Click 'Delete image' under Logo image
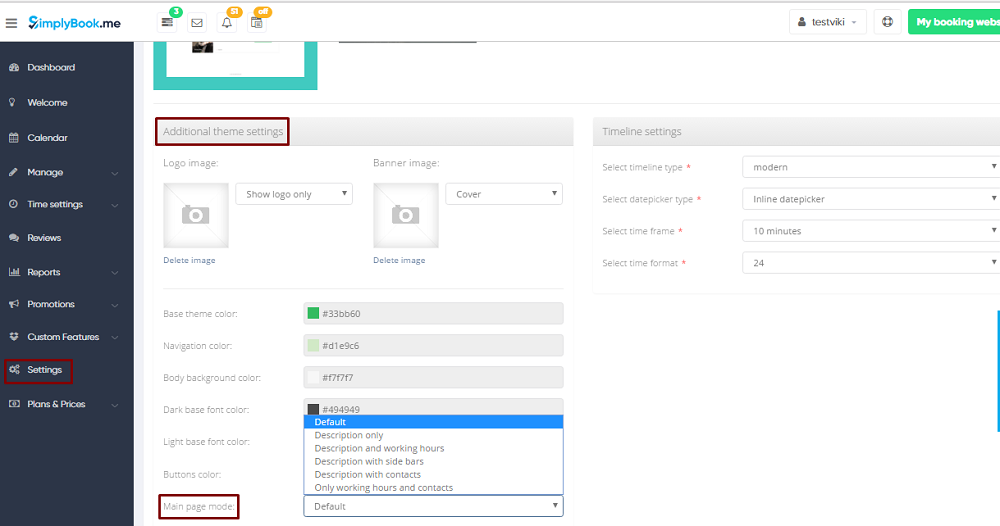Image resolution: width=1000 pixels, height=526 pixels. click(189, 260)
